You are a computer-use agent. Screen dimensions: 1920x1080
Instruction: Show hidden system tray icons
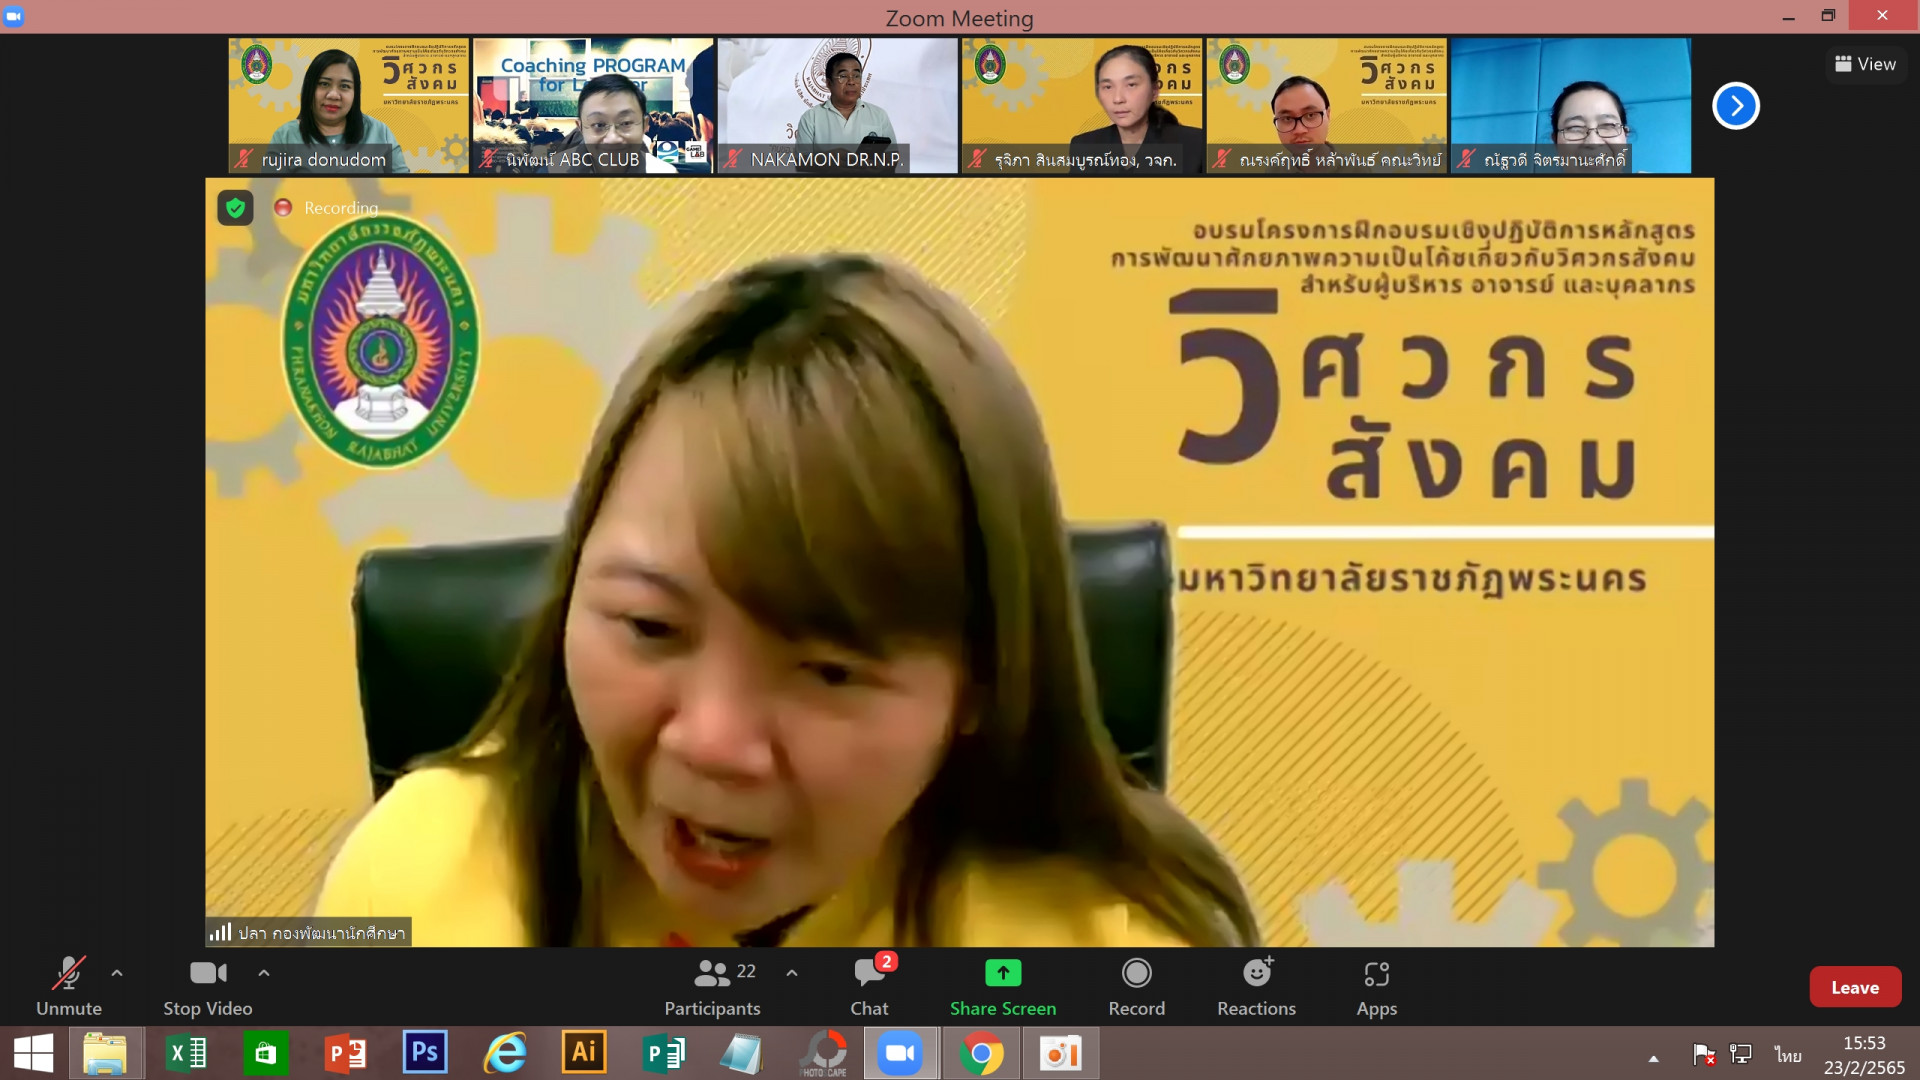(1654, 1058)
